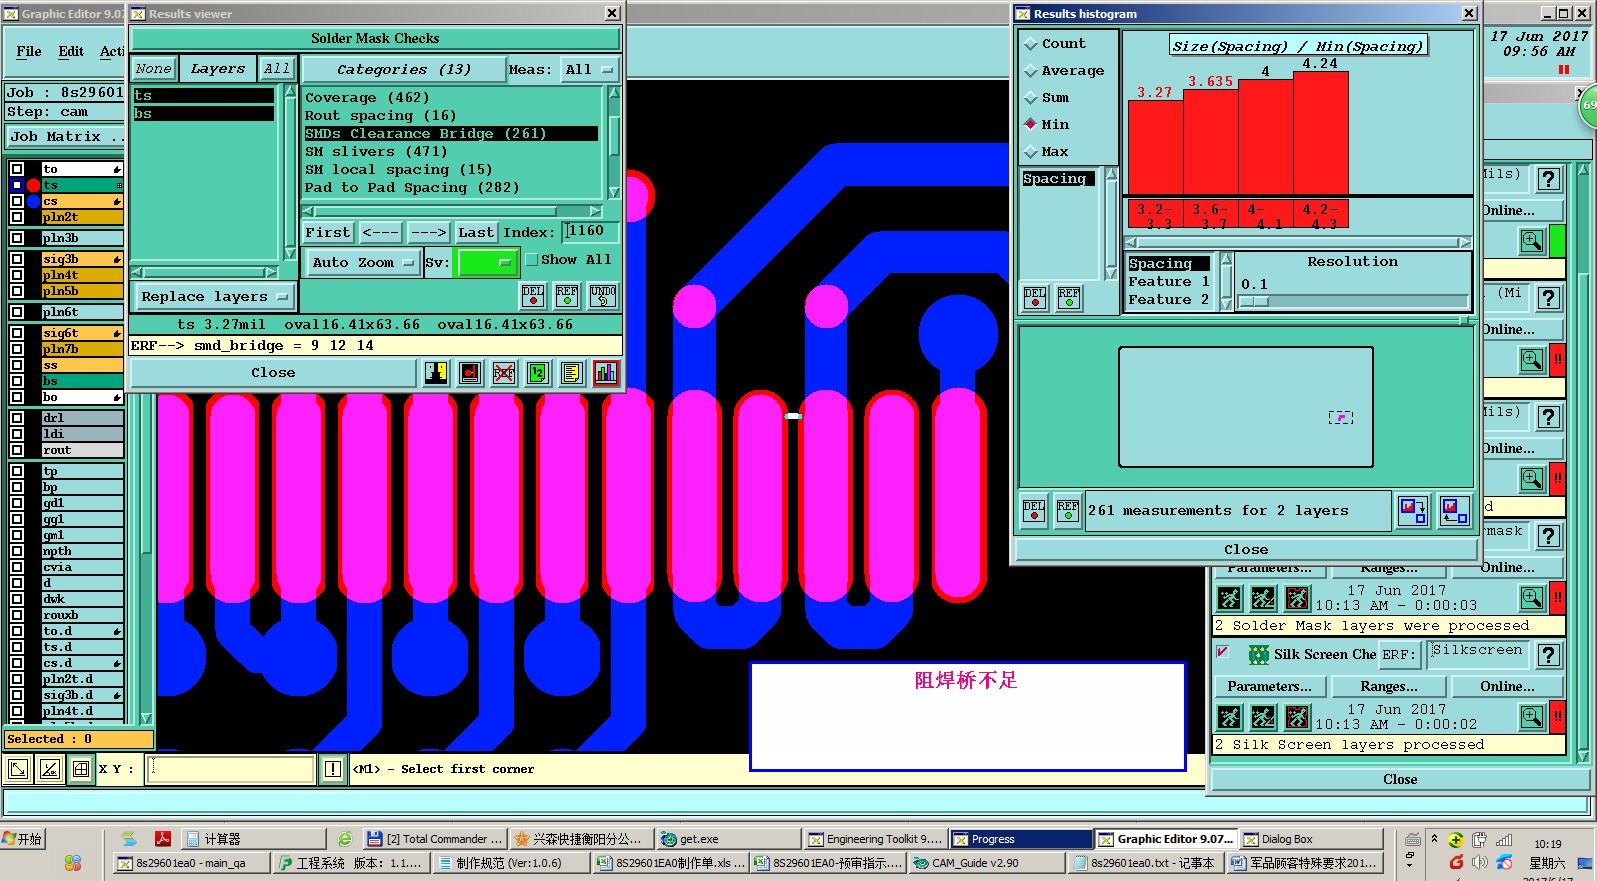
Task: Click first run icon in Solder Mask row
Action: [1230, 598]
